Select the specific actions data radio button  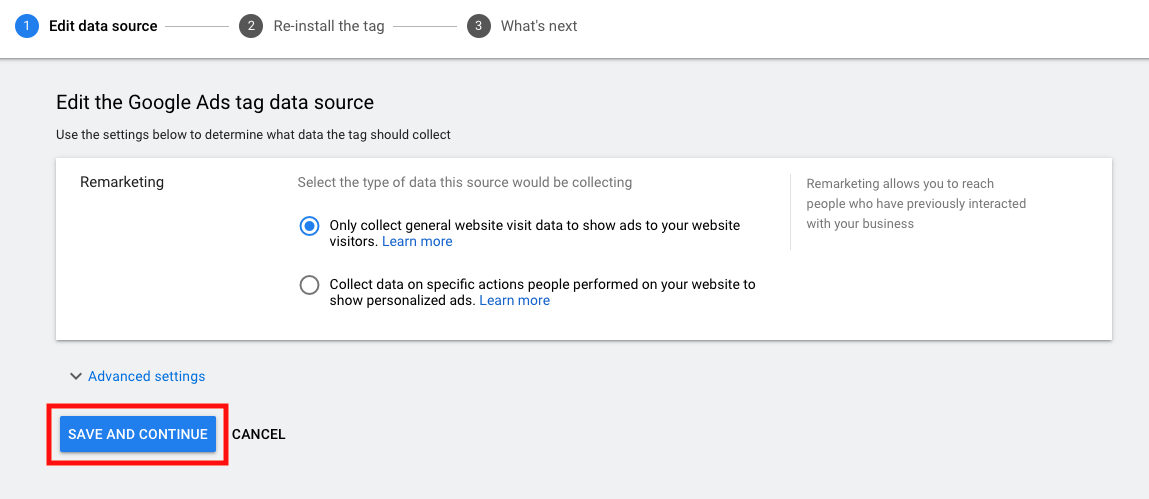pos(310,285)
